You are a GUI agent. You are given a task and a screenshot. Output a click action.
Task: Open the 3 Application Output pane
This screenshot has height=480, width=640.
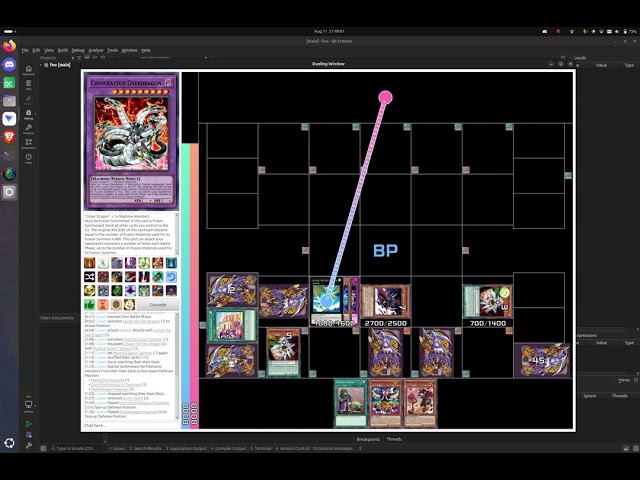tap(186, 448)
